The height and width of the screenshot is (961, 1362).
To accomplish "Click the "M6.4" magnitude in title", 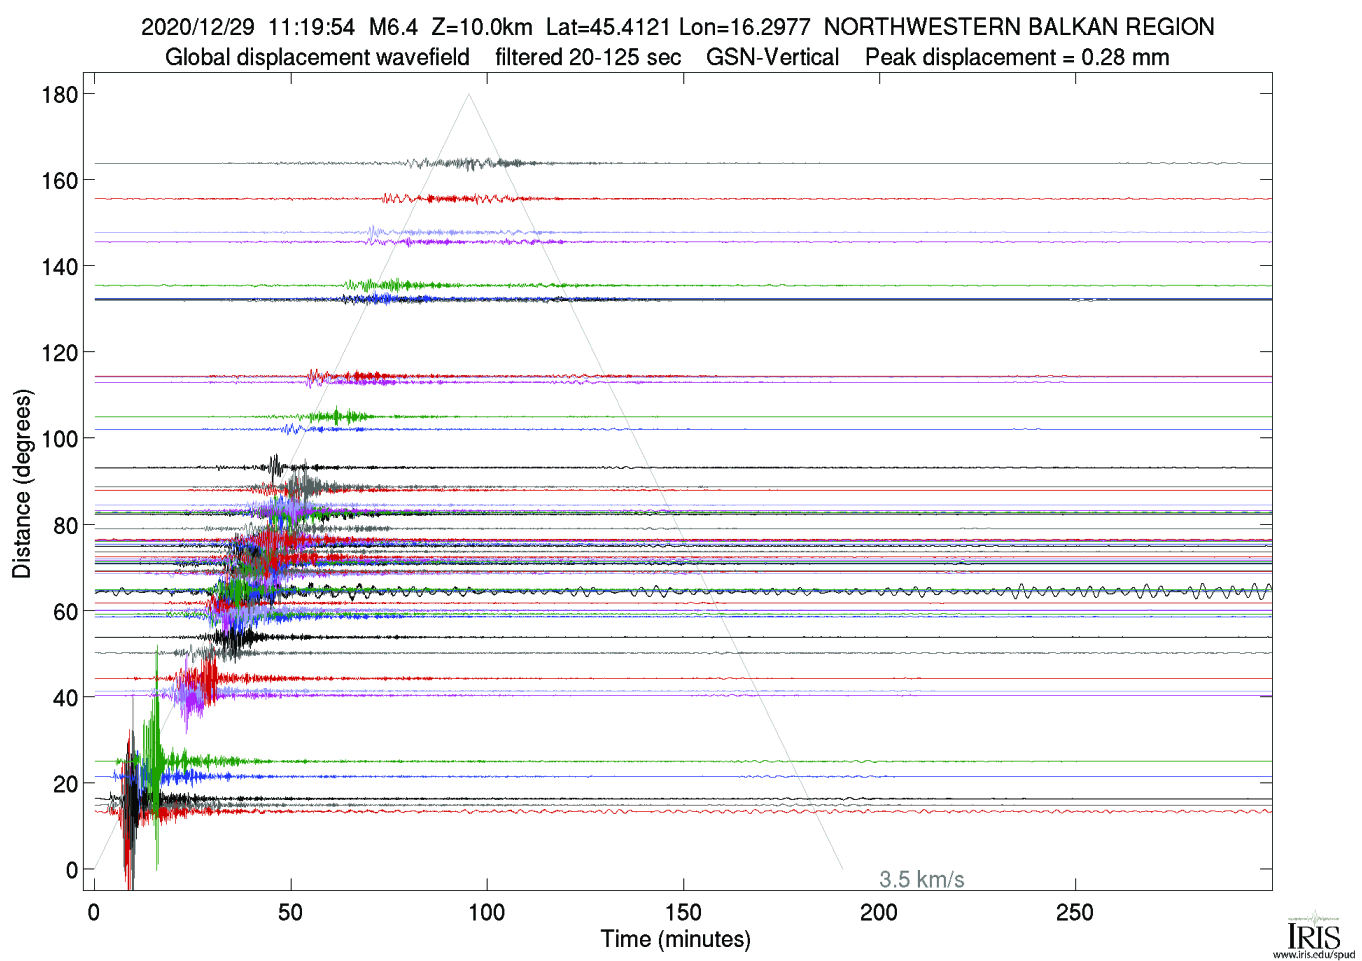I will click(x=393, y=27).
